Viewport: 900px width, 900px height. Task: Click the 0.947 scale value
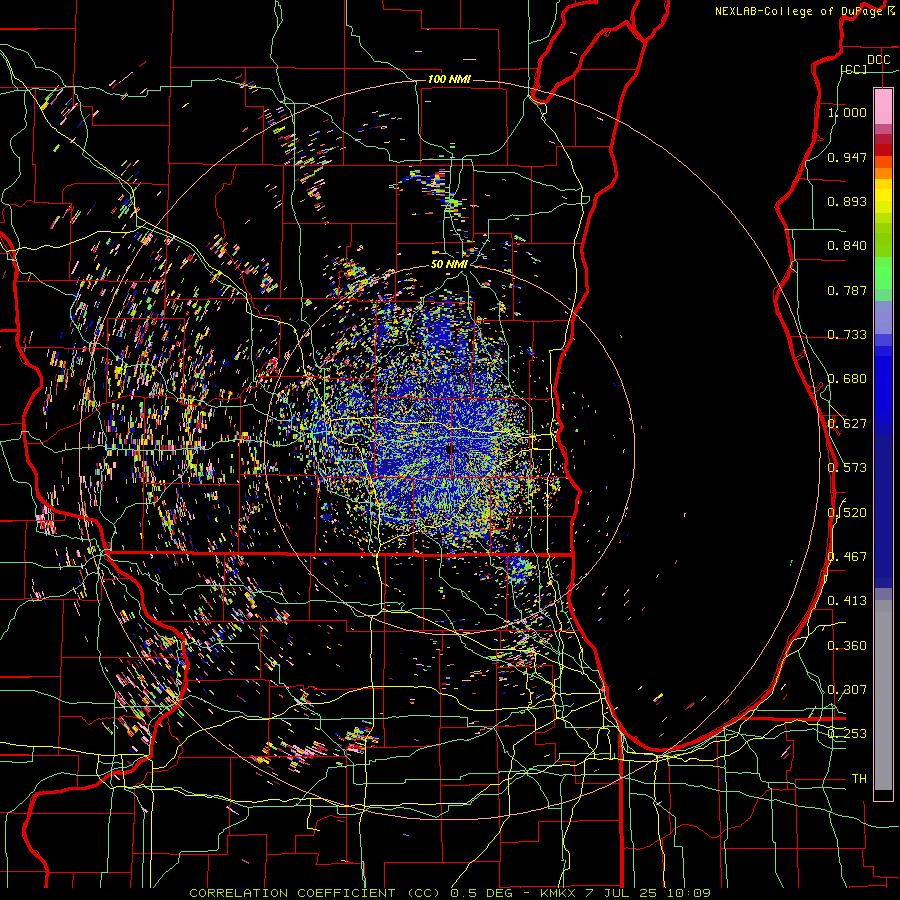pos(847,157)
